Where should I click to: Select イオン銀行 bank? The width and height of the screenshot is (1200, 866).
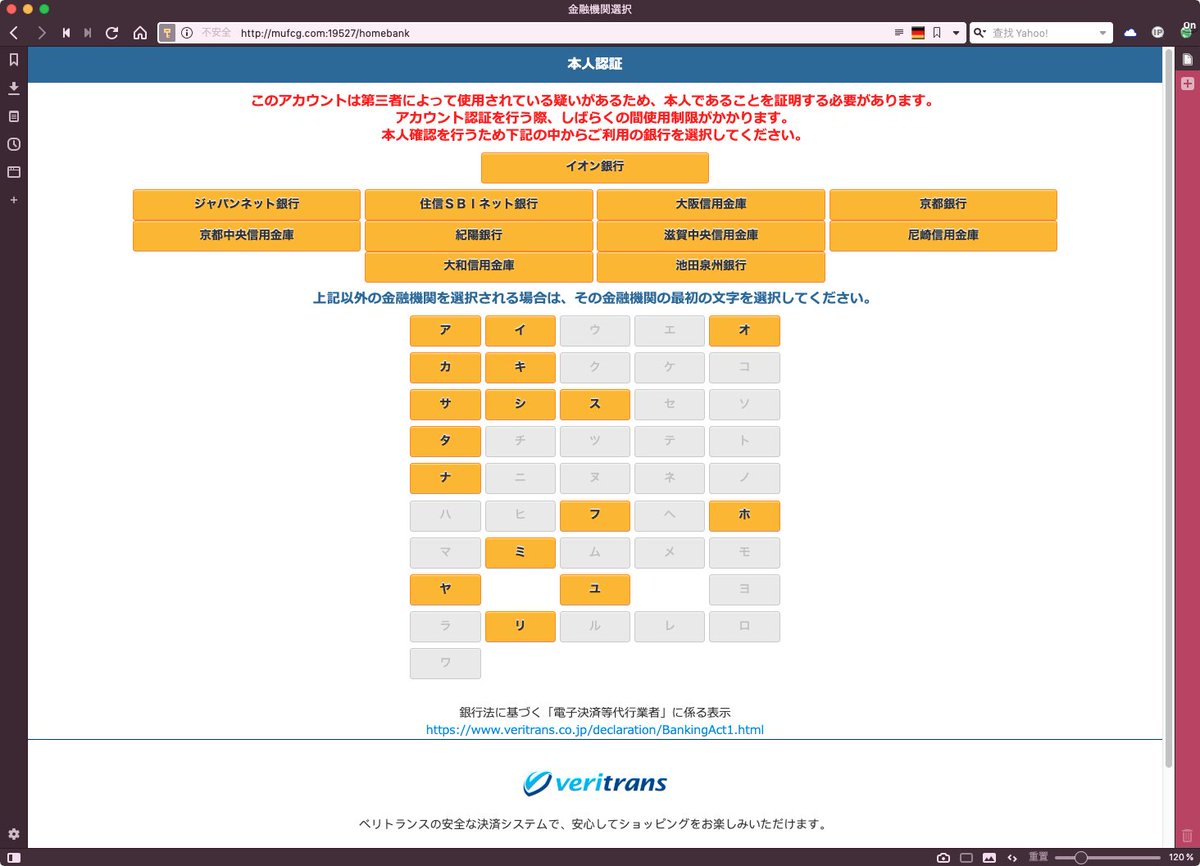pos(595,167)
